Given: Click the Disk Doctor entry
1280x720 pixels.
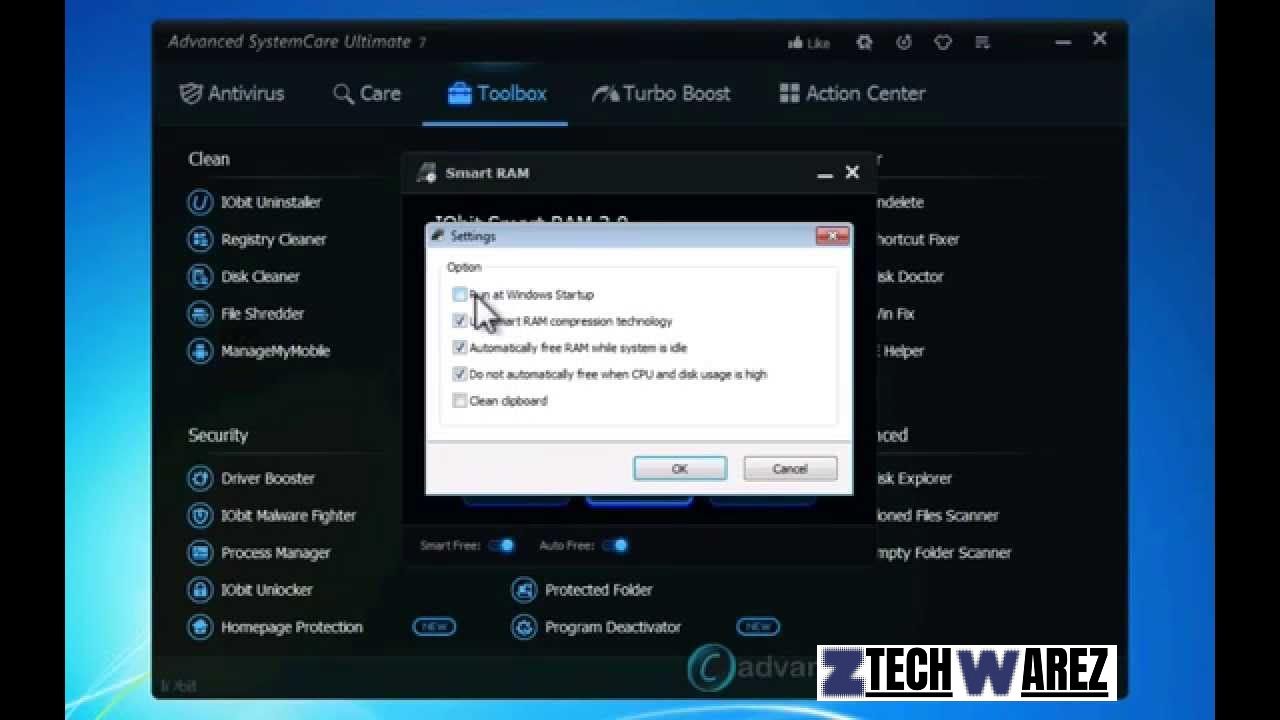Looking at the screenshot, I should point(910,276).
